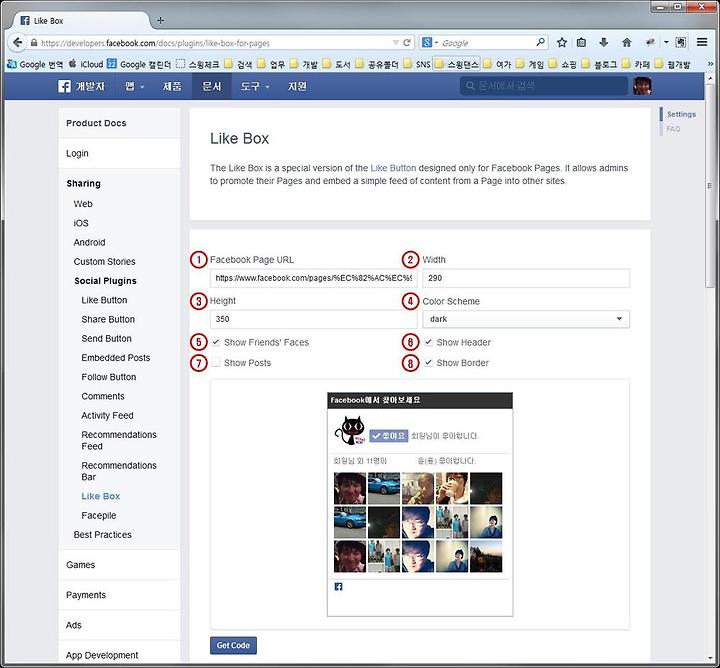Open the Firefox hamburger menu
The height and width of the screenshot is (668, 720).
coord(702,42)
